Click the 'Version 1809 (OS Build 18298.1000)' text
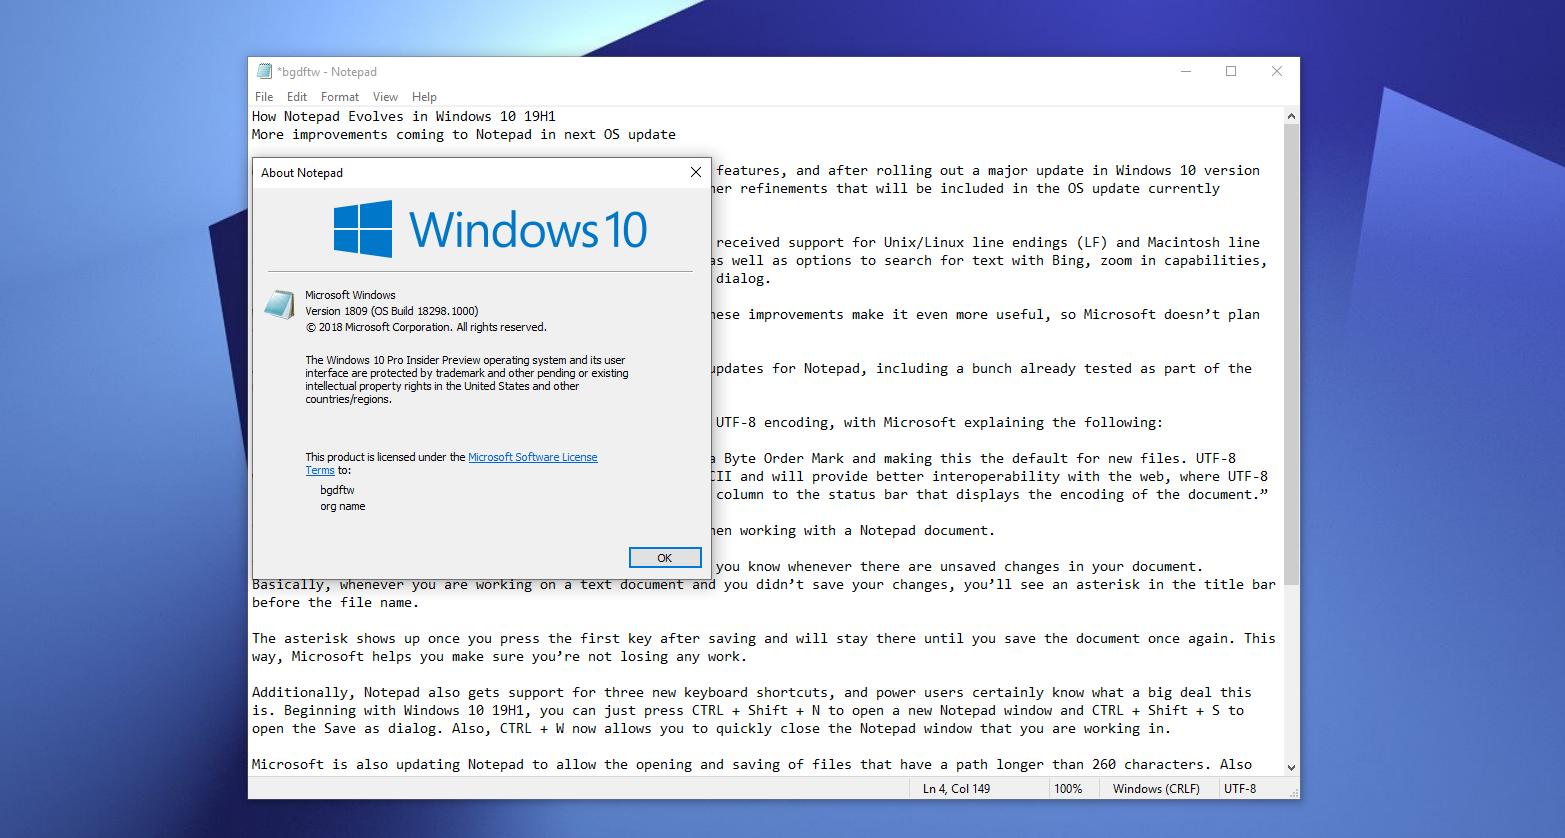Screen dimensions: 1565x838 point(392,311)
